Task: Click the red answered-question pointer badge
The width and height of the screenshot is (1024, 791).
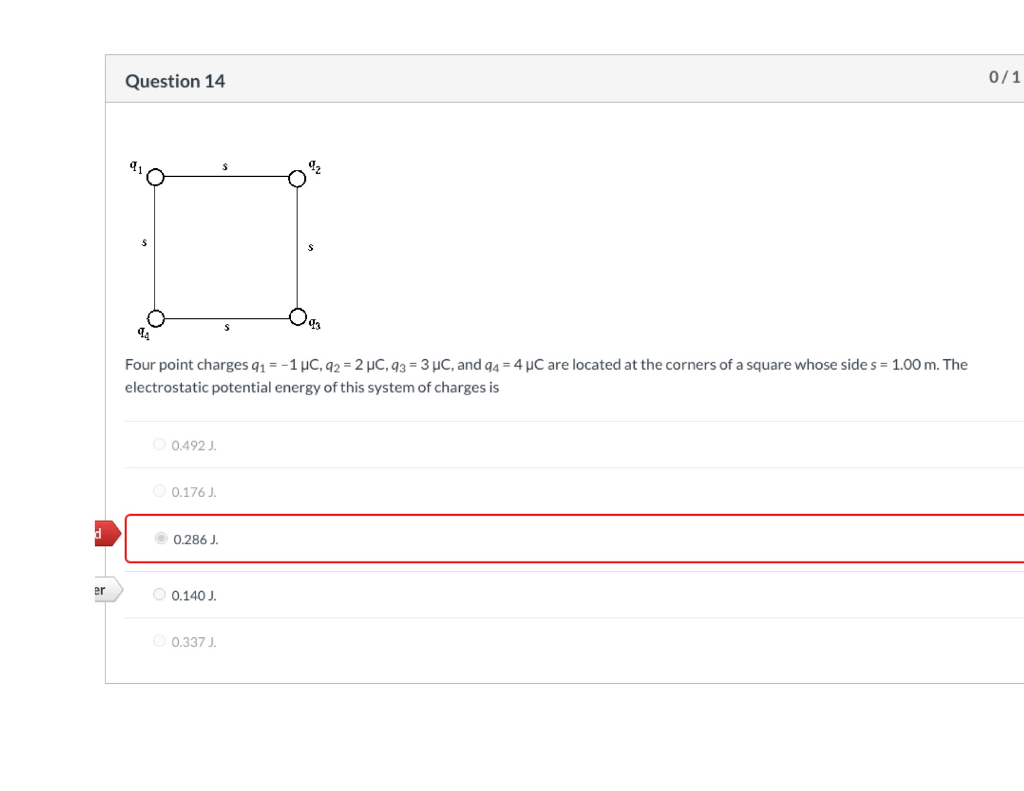Action: [x=105, y=533]
